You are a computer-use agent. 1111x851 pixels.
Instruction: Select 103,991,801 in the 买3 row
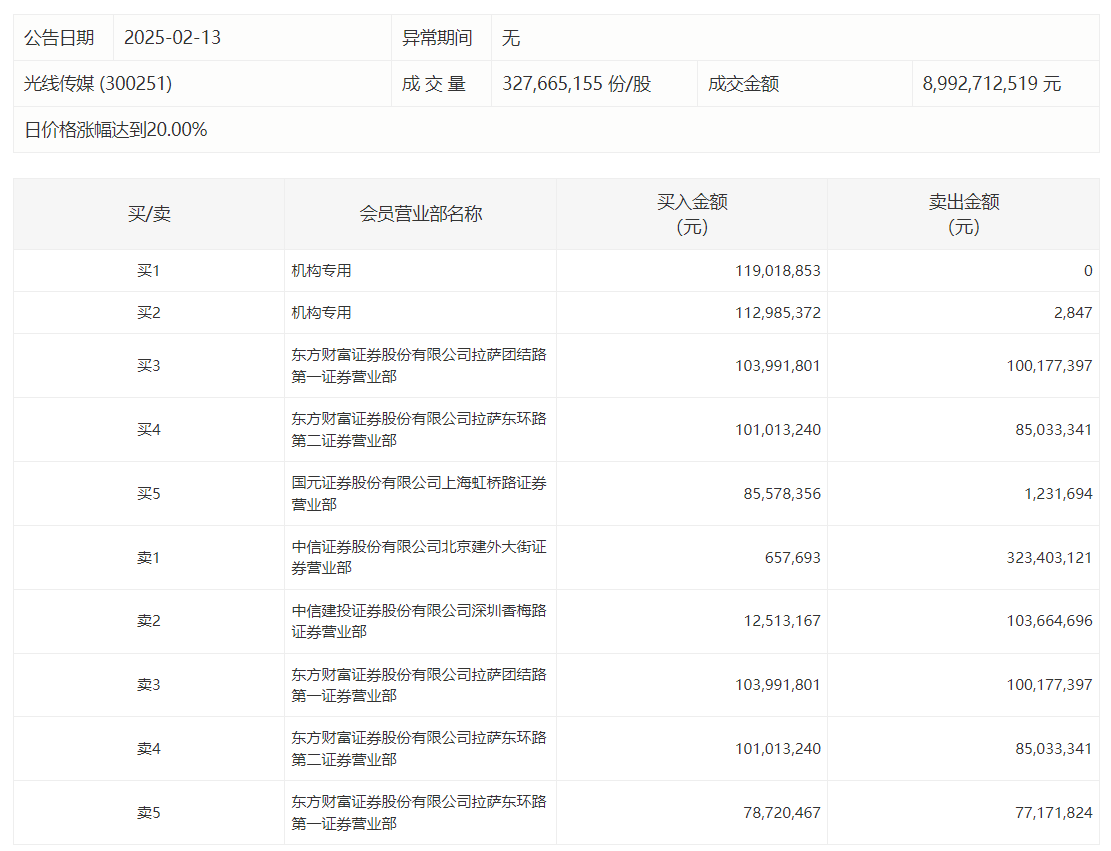[777, 366]
